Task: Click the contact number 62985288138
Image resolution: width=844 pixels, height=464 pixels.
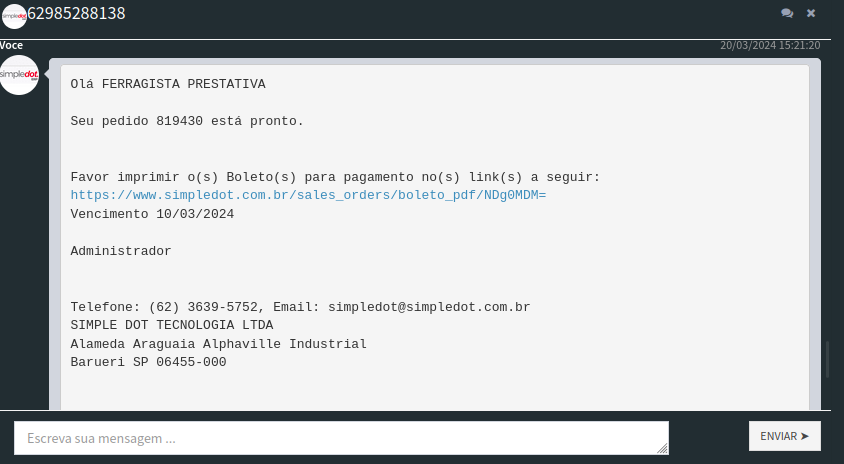Action: click(x=76, y=14)
